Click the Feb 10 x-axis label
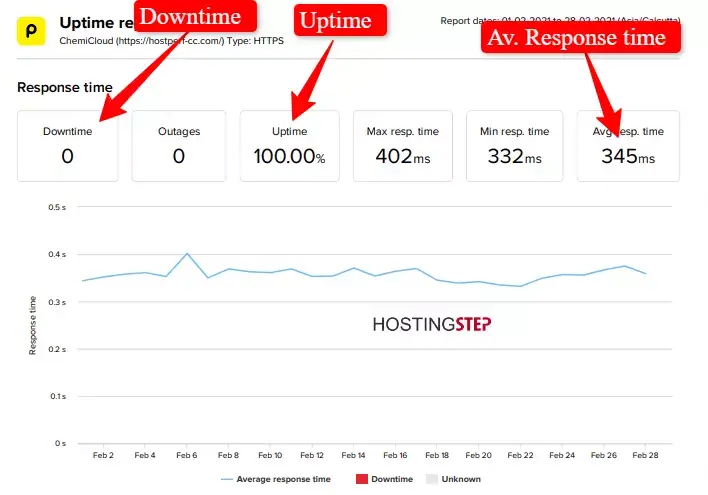The image size is (708, 495). click(x=270, y=455)
